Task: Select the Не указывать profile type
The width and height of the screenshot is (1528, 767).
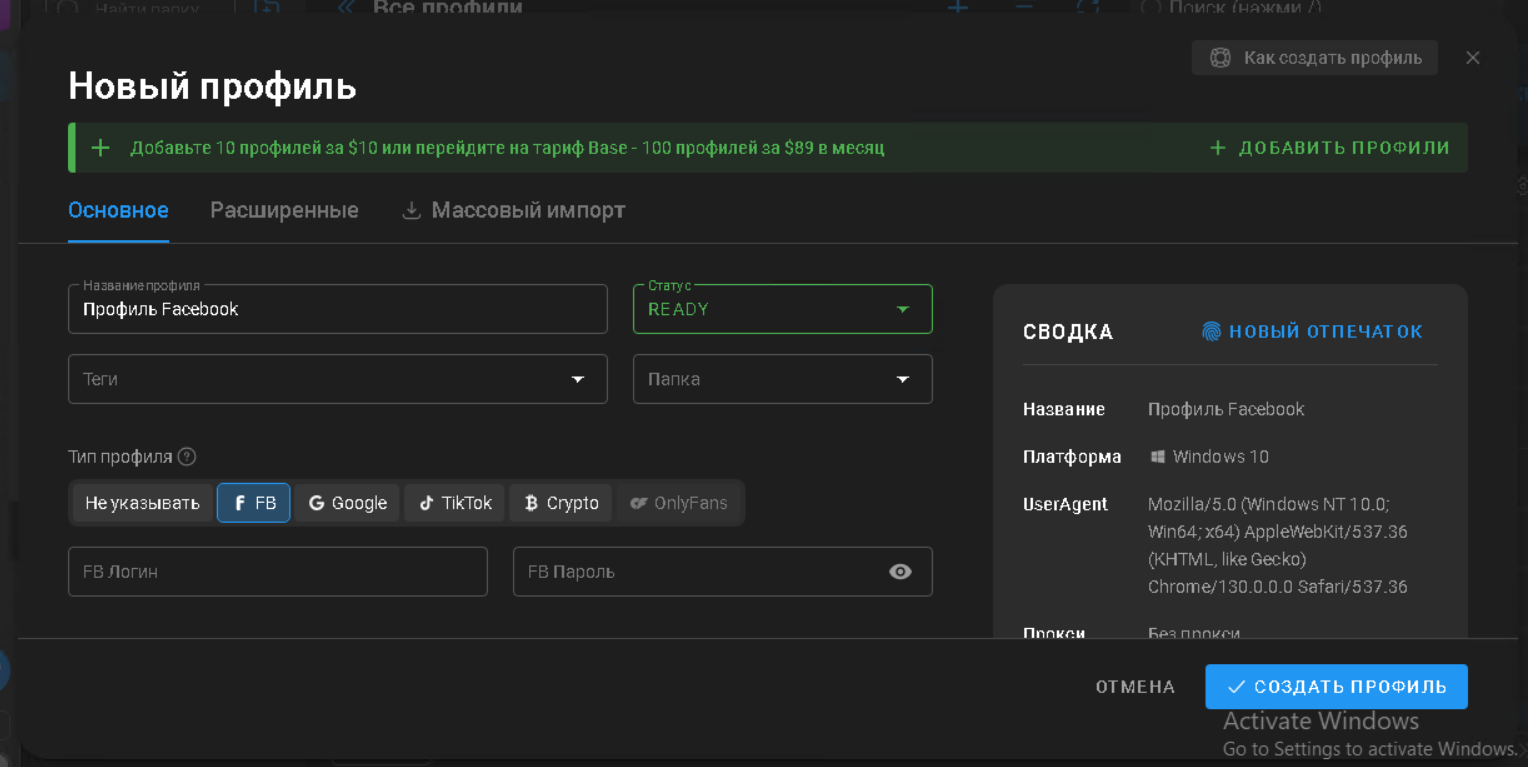Action: coord(142,503)
